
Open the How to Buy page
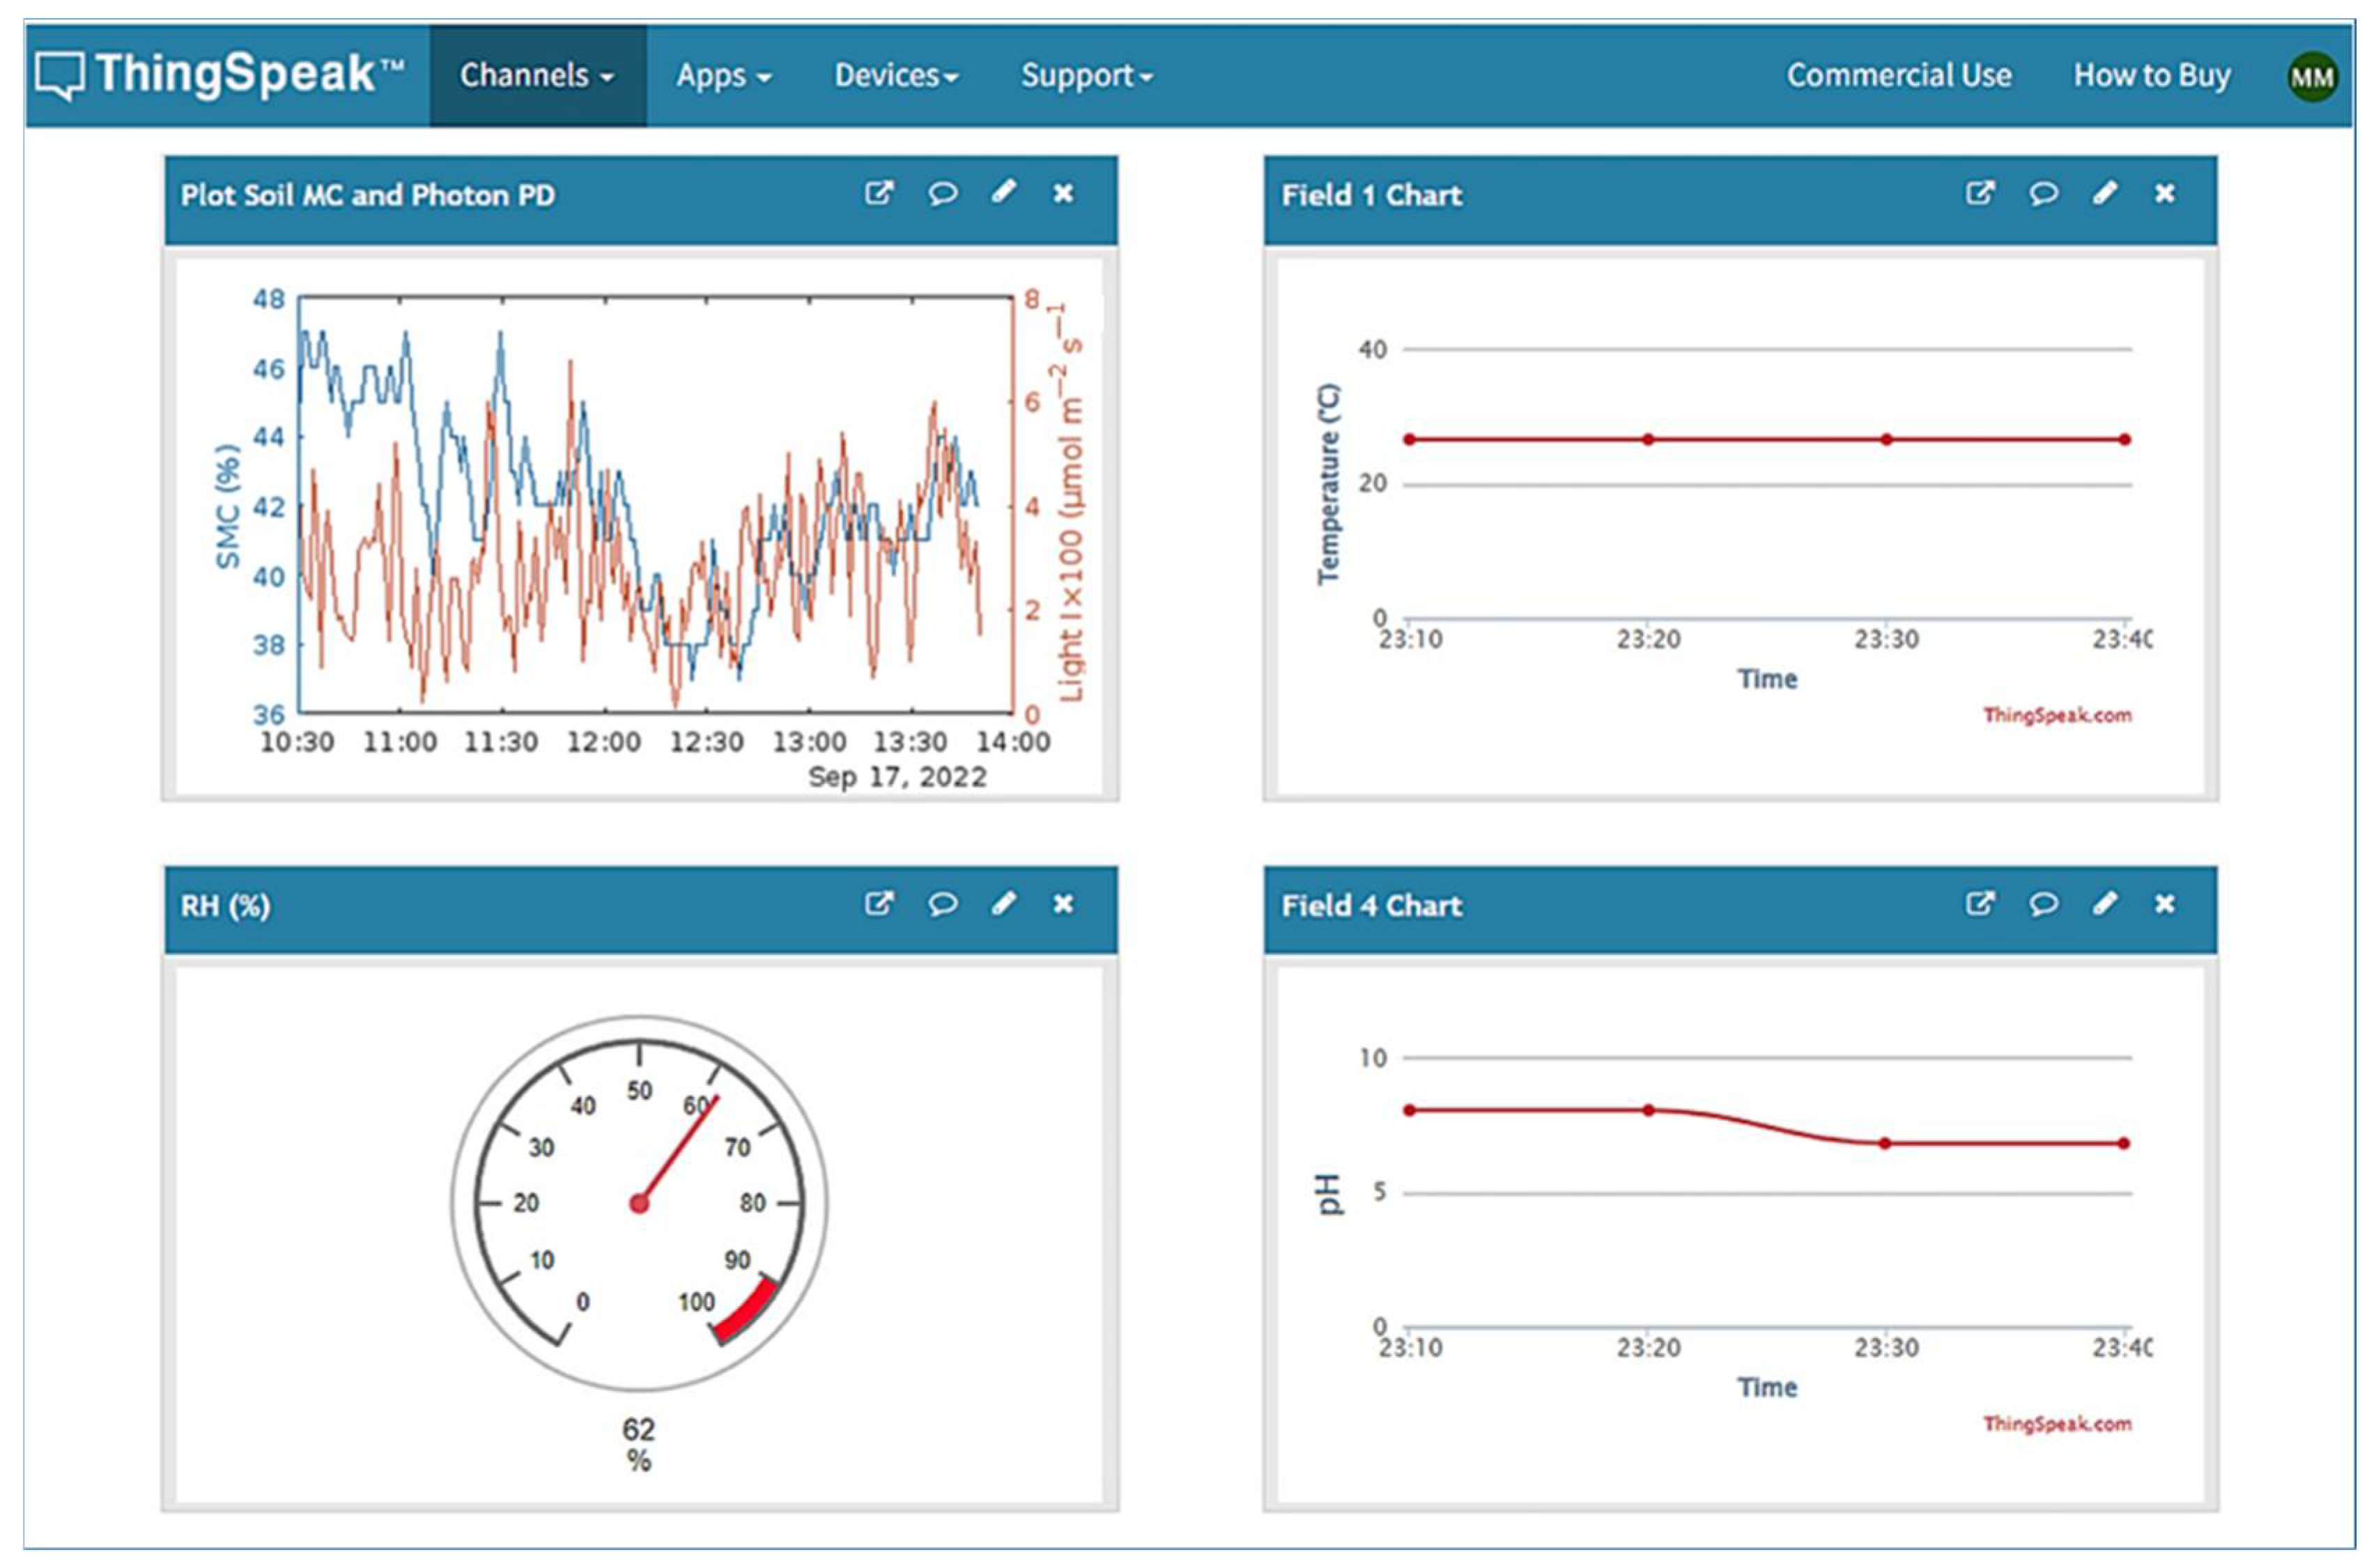click(2151, 76)
